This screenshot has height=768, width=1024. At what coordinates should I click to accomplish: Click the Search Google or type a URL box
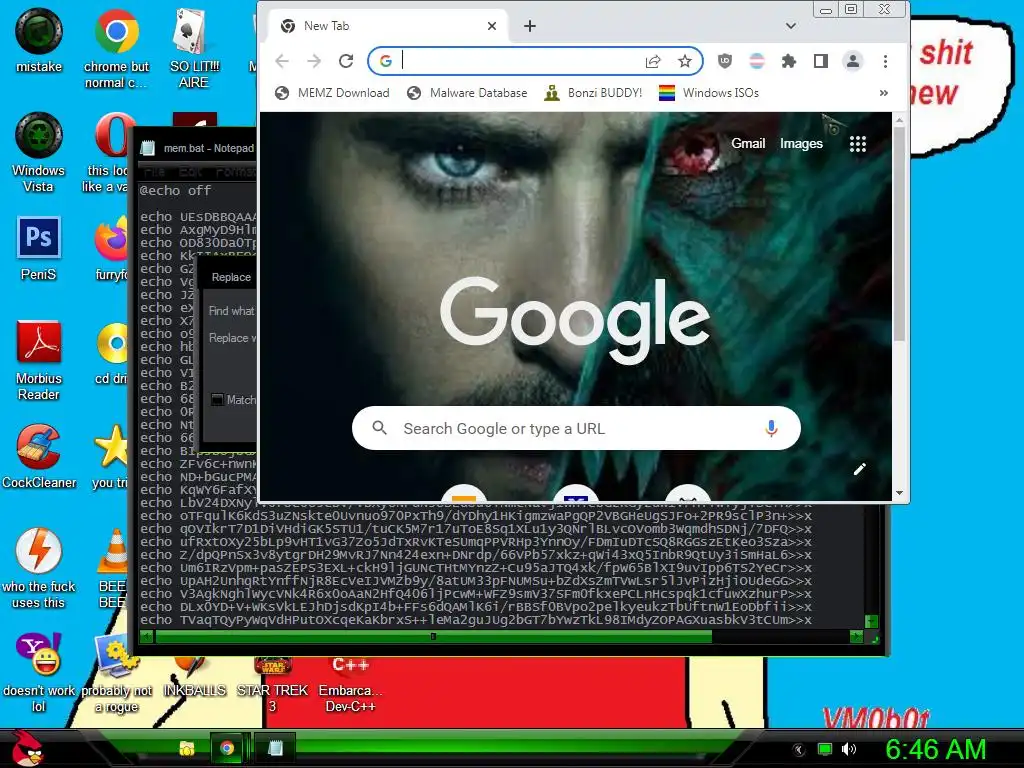point(576,428)
